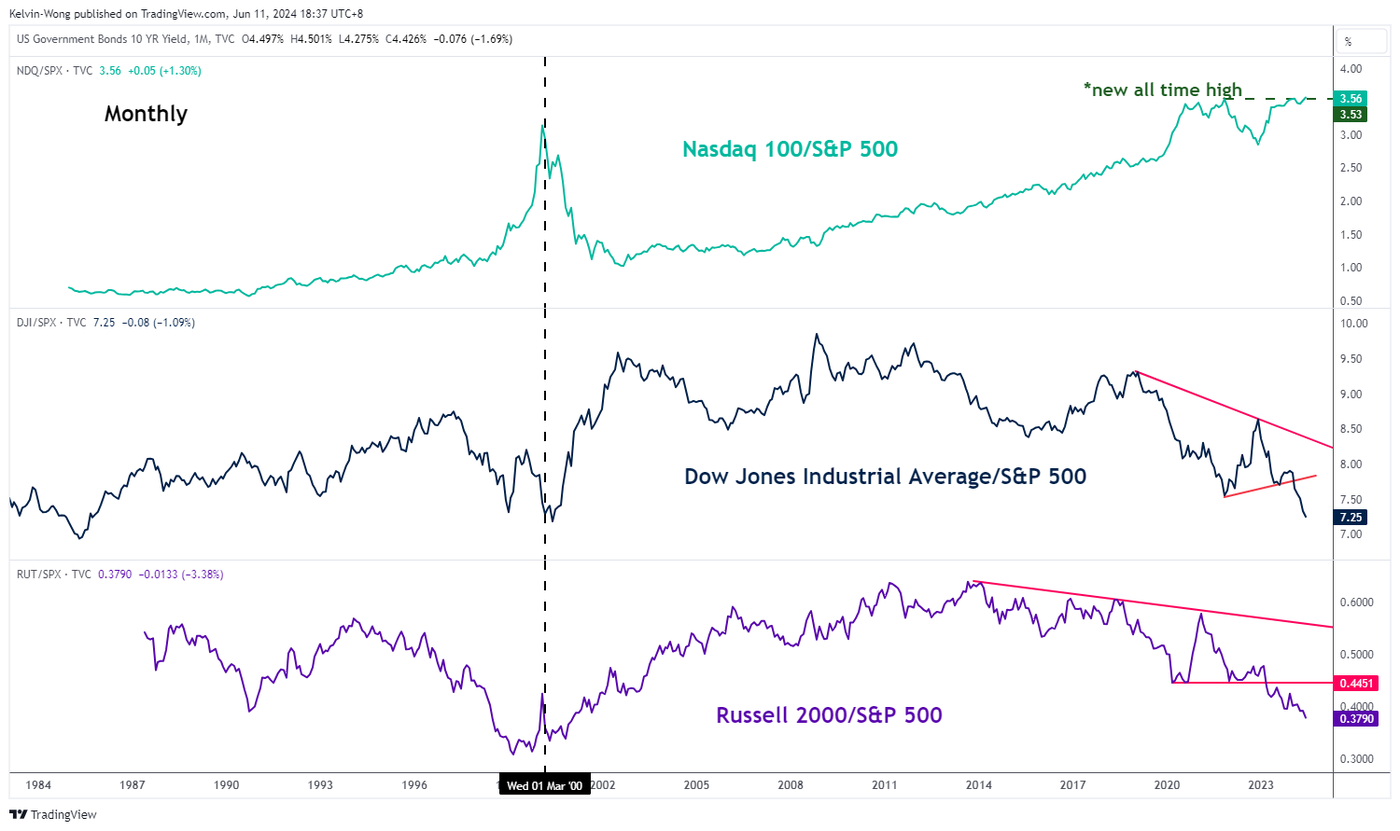
Task: Click the red 0.4451 price level label
Action: click(1356, 683)
